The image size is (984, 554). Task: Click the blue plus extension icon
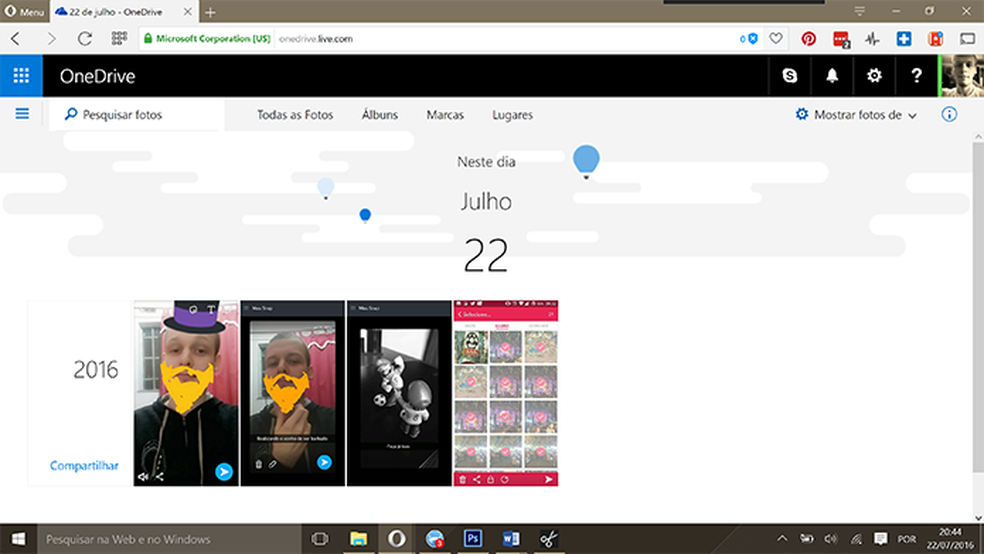[x=904, y=39]
